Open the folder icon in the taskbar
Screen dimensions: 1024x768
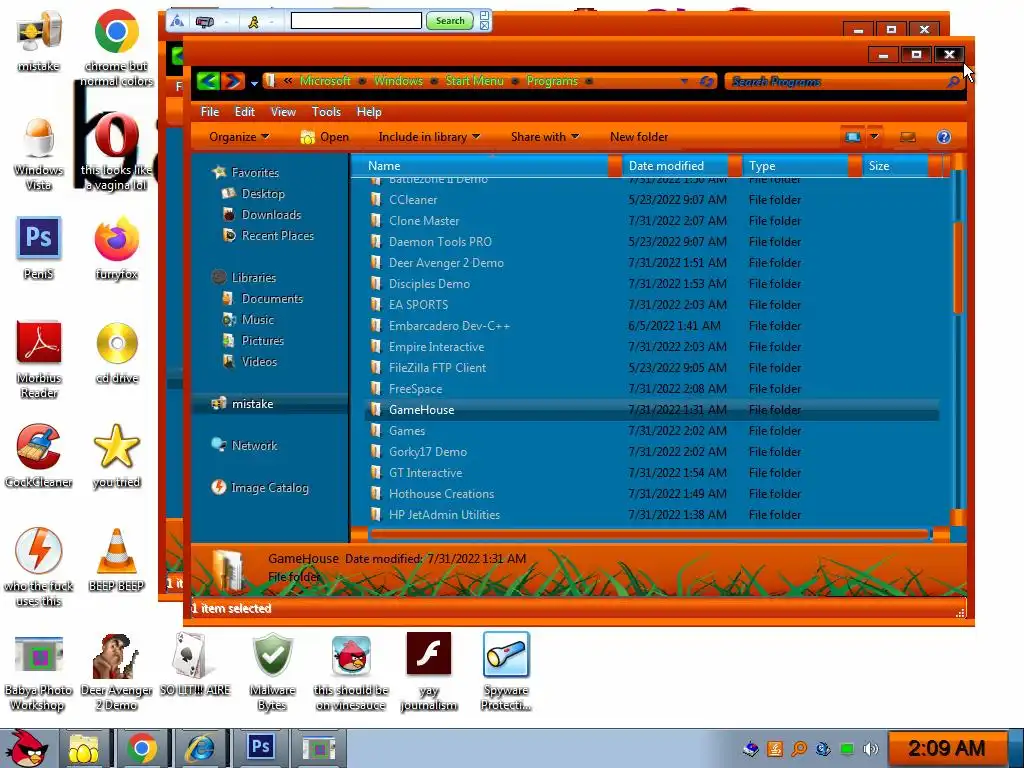[x=84, y=748]
